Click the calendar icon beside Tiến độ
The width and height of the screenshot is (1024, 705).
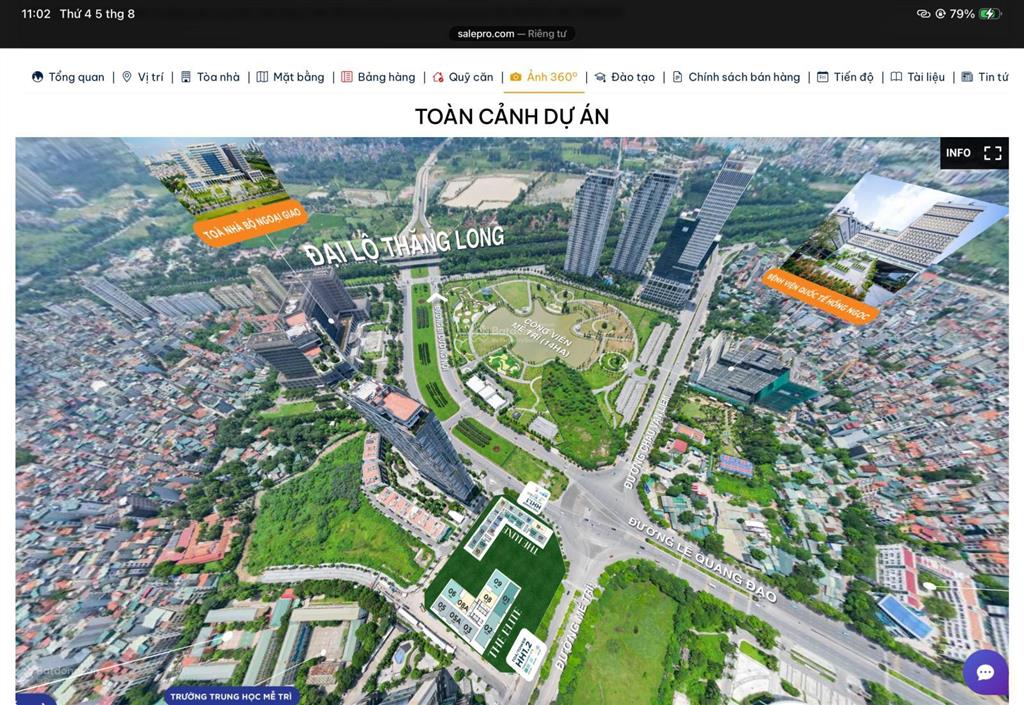tap(823, 77)
